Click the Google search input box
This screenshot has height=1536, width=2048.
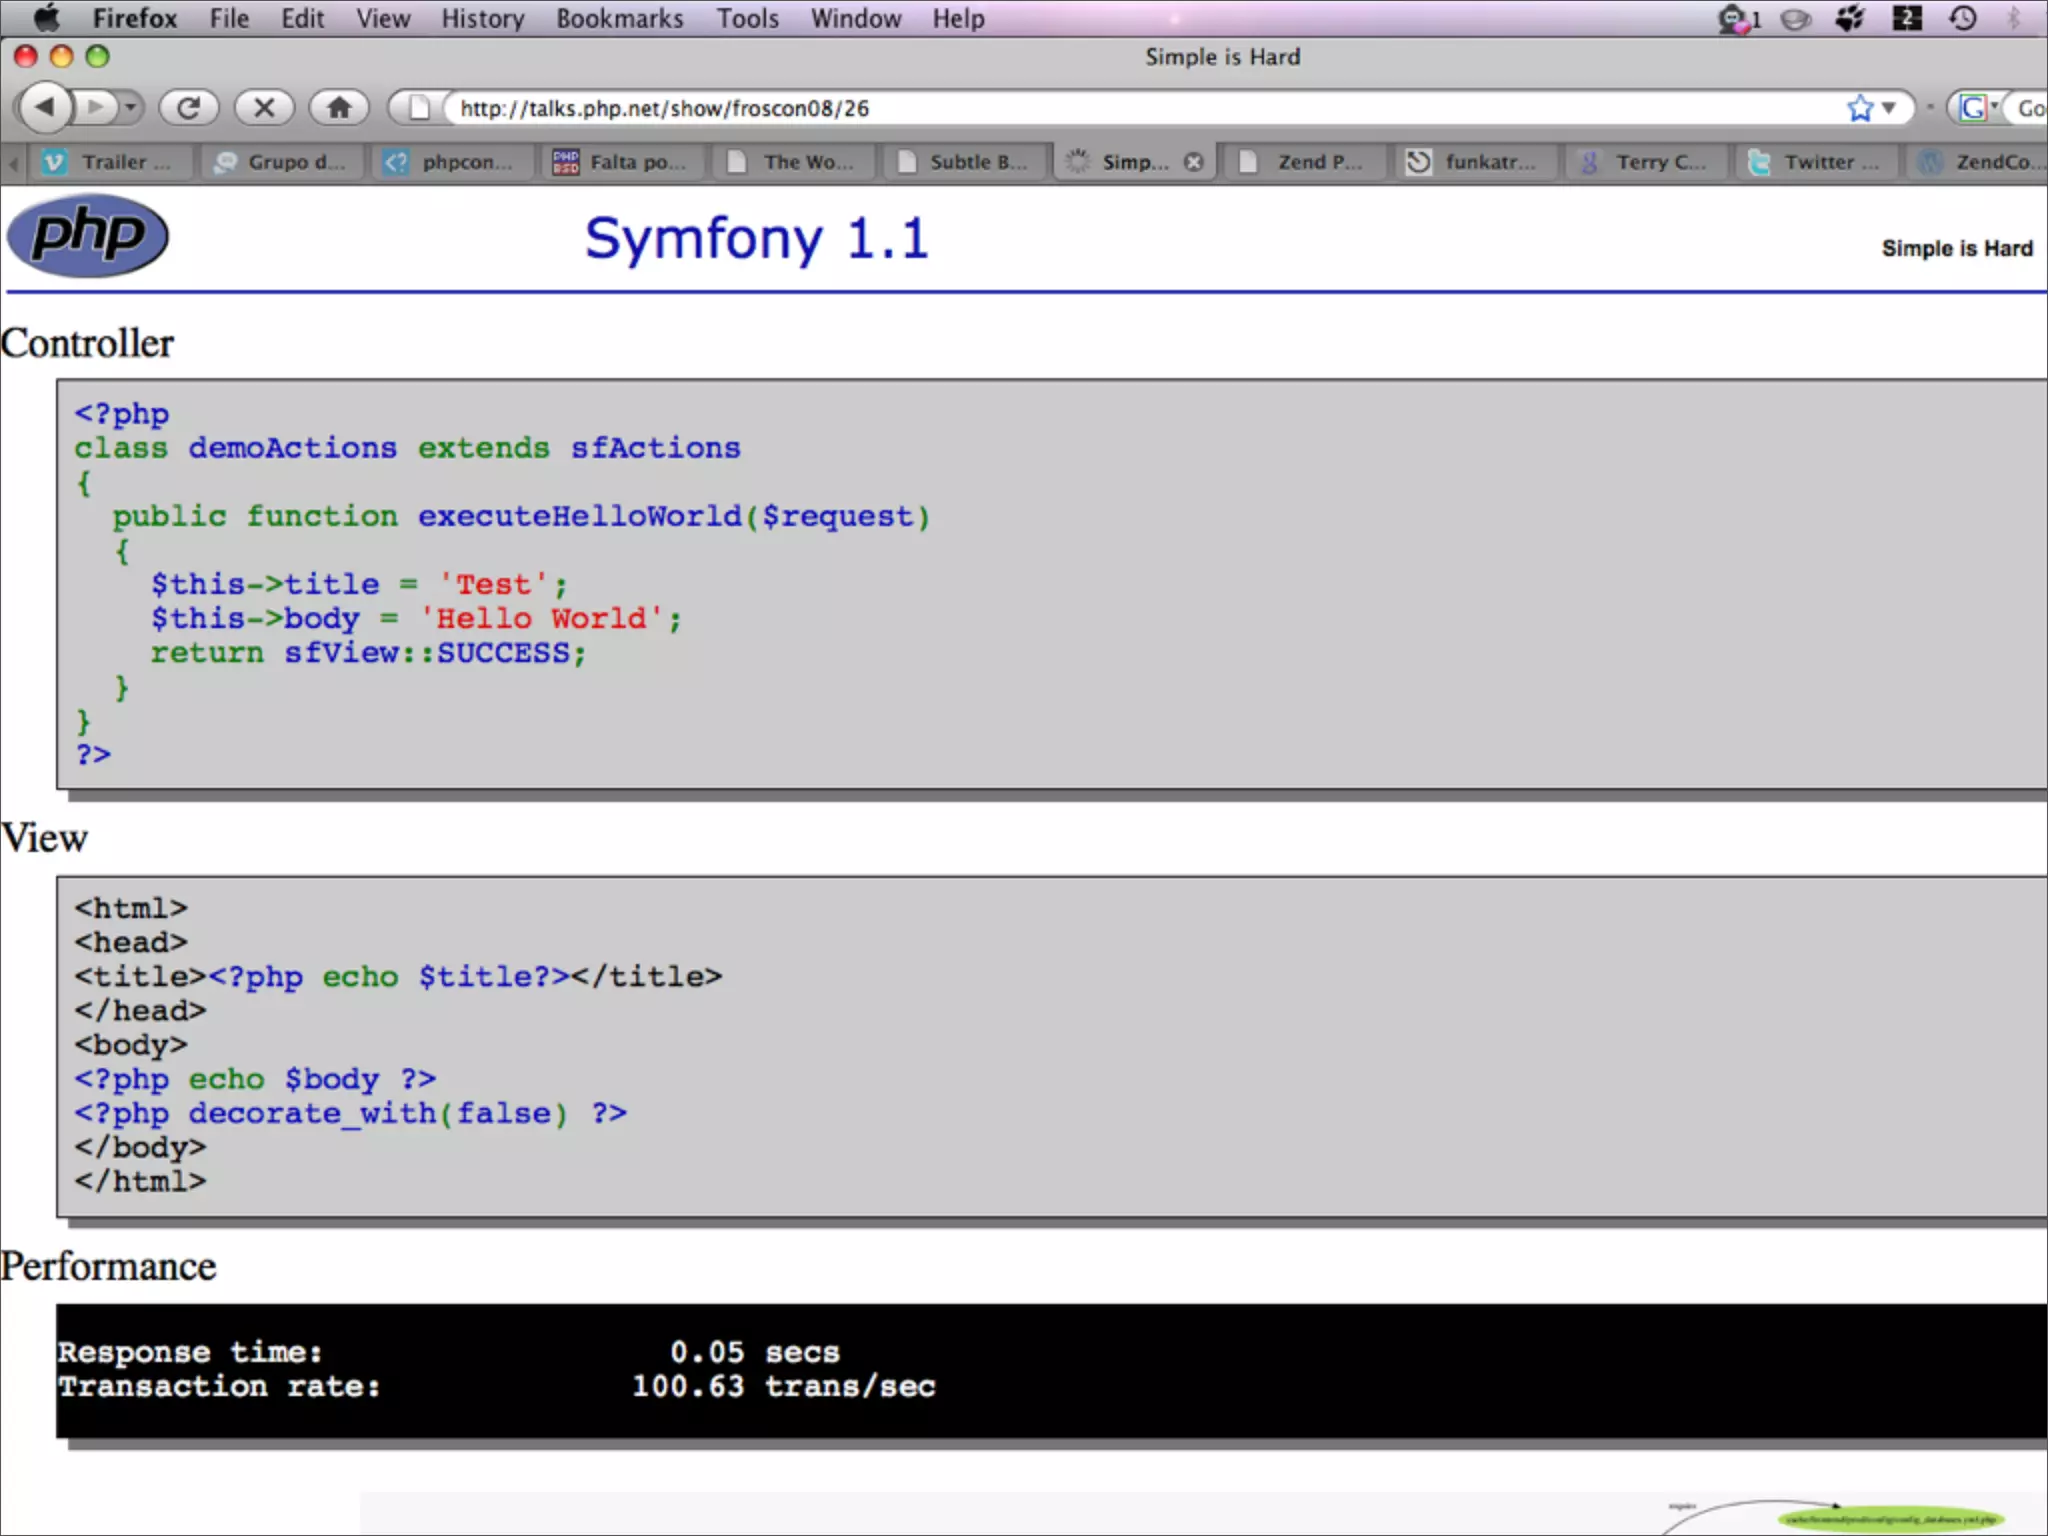pyautogui.click(x=2028, y=108)
